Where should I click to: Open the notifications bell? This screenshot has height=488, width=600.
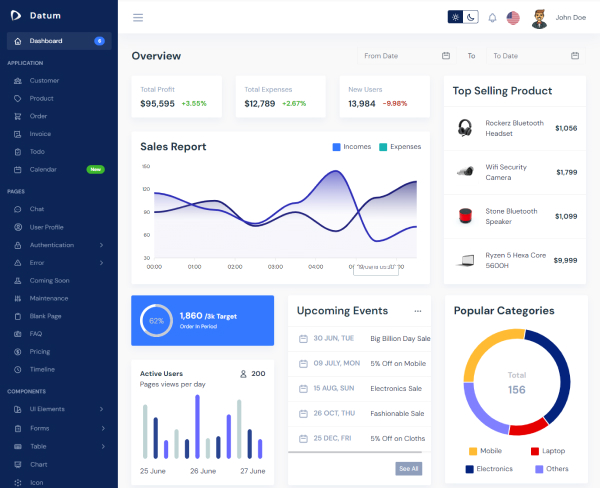tap(492, 17)
